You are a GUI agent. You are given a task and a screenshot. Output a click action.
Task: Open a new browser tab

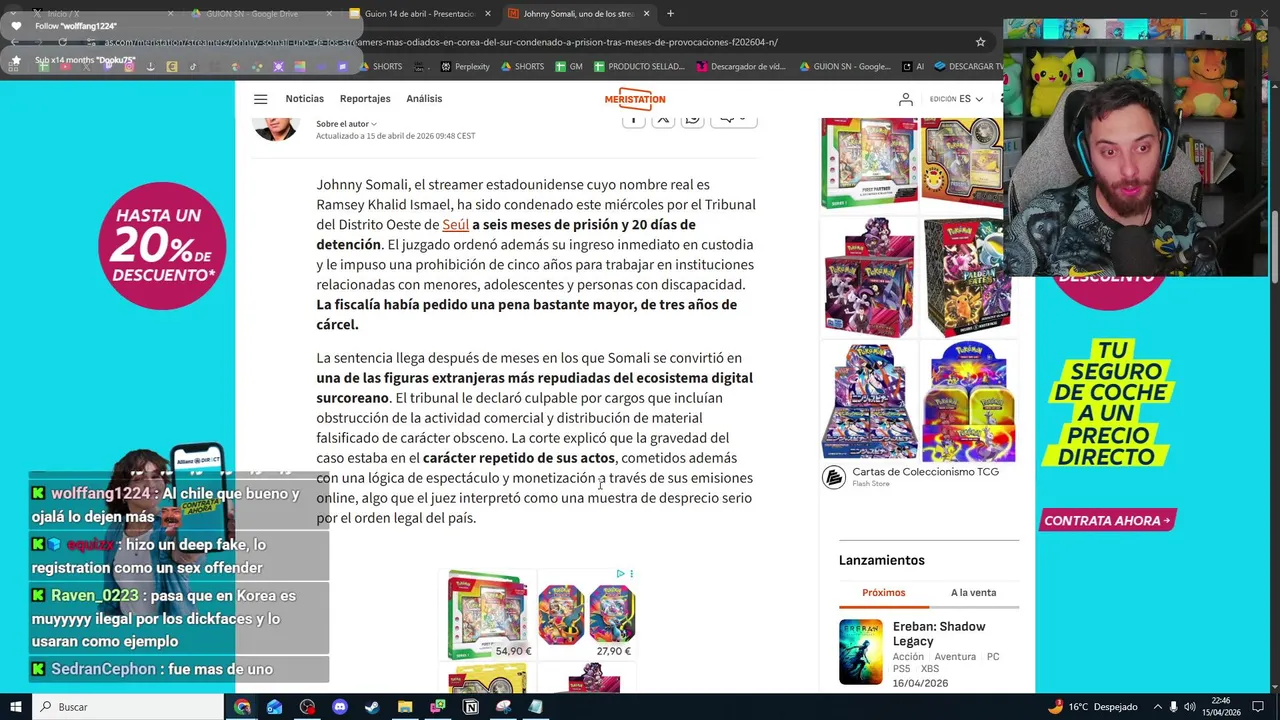[670, 14]
